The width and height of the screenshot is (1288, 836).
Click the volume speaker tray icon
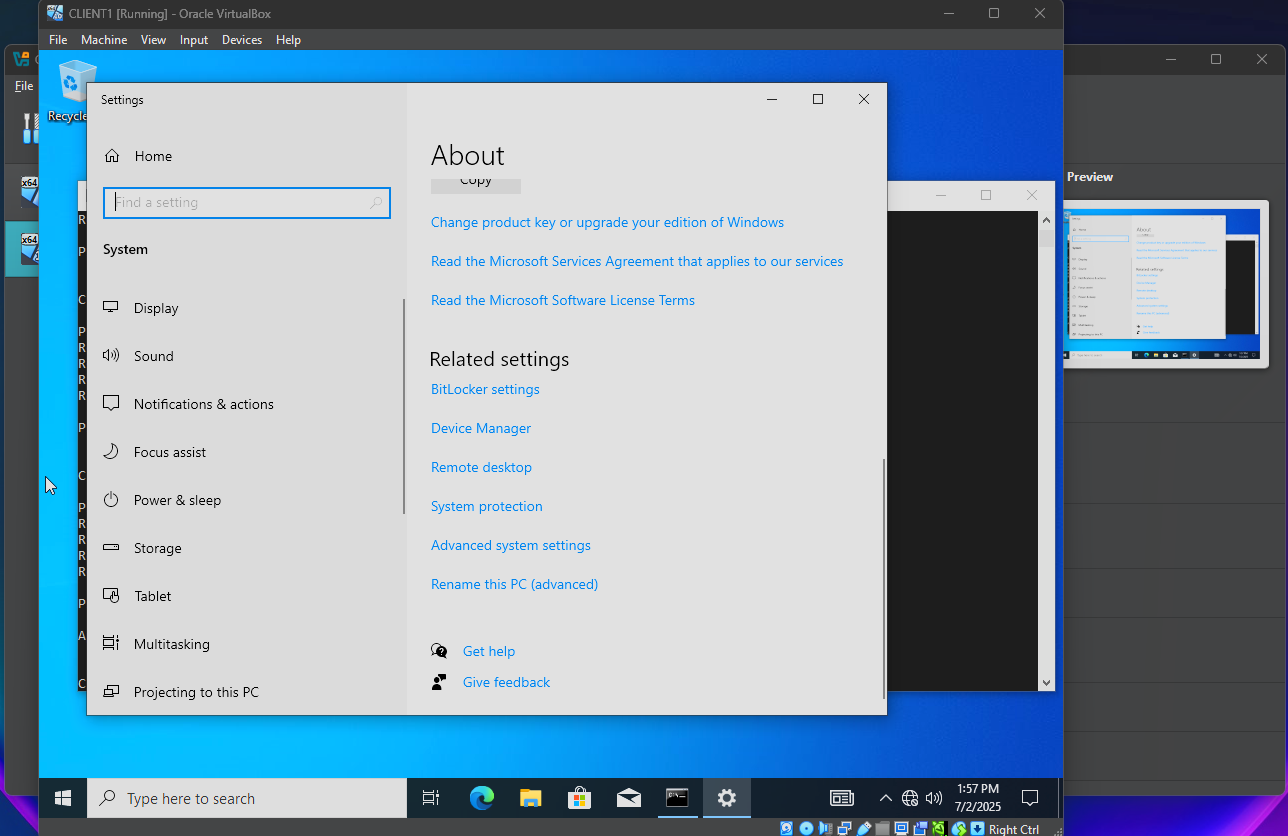tap(934, 798)
